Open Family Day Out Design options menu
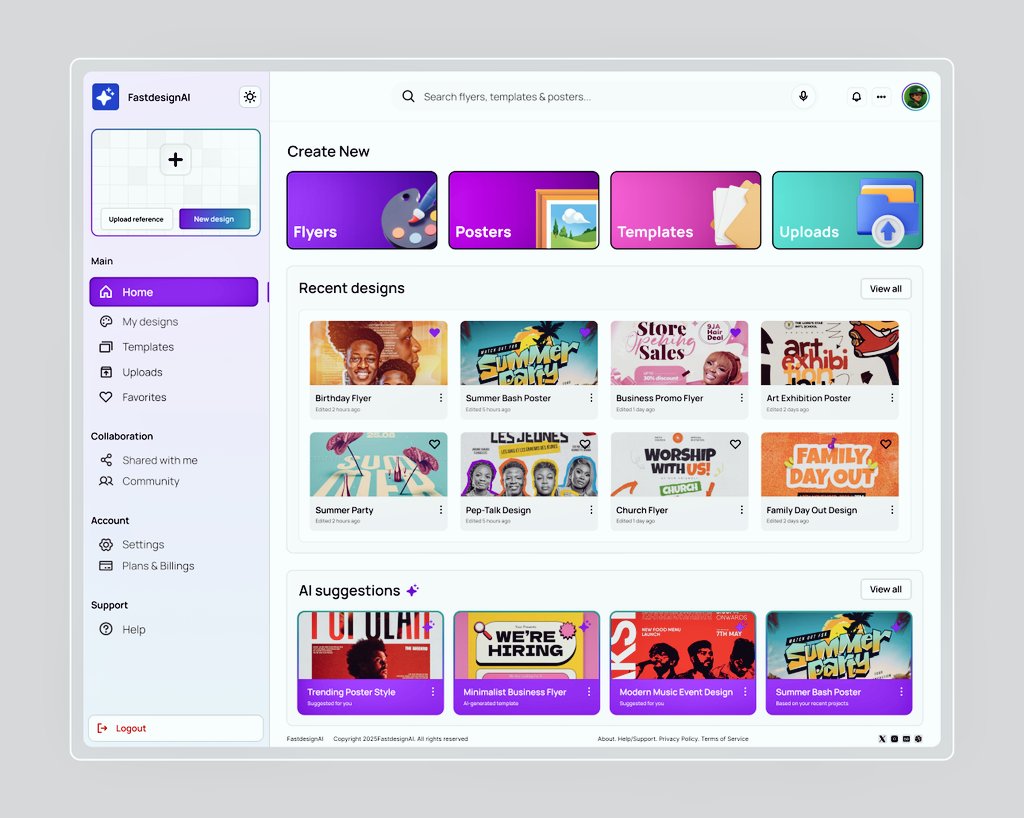 click(x=892, y=510)
